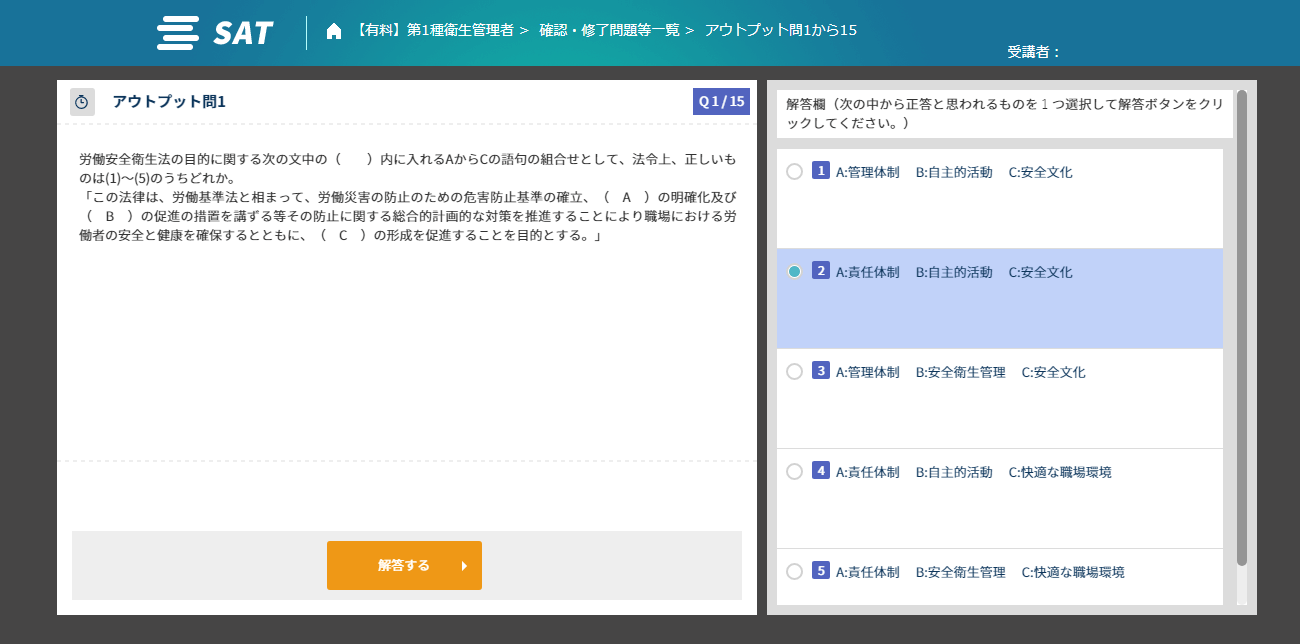The image size is (1300, 644).
Task: Click the number 5 answer badge
Action: (x=820, y=571)
